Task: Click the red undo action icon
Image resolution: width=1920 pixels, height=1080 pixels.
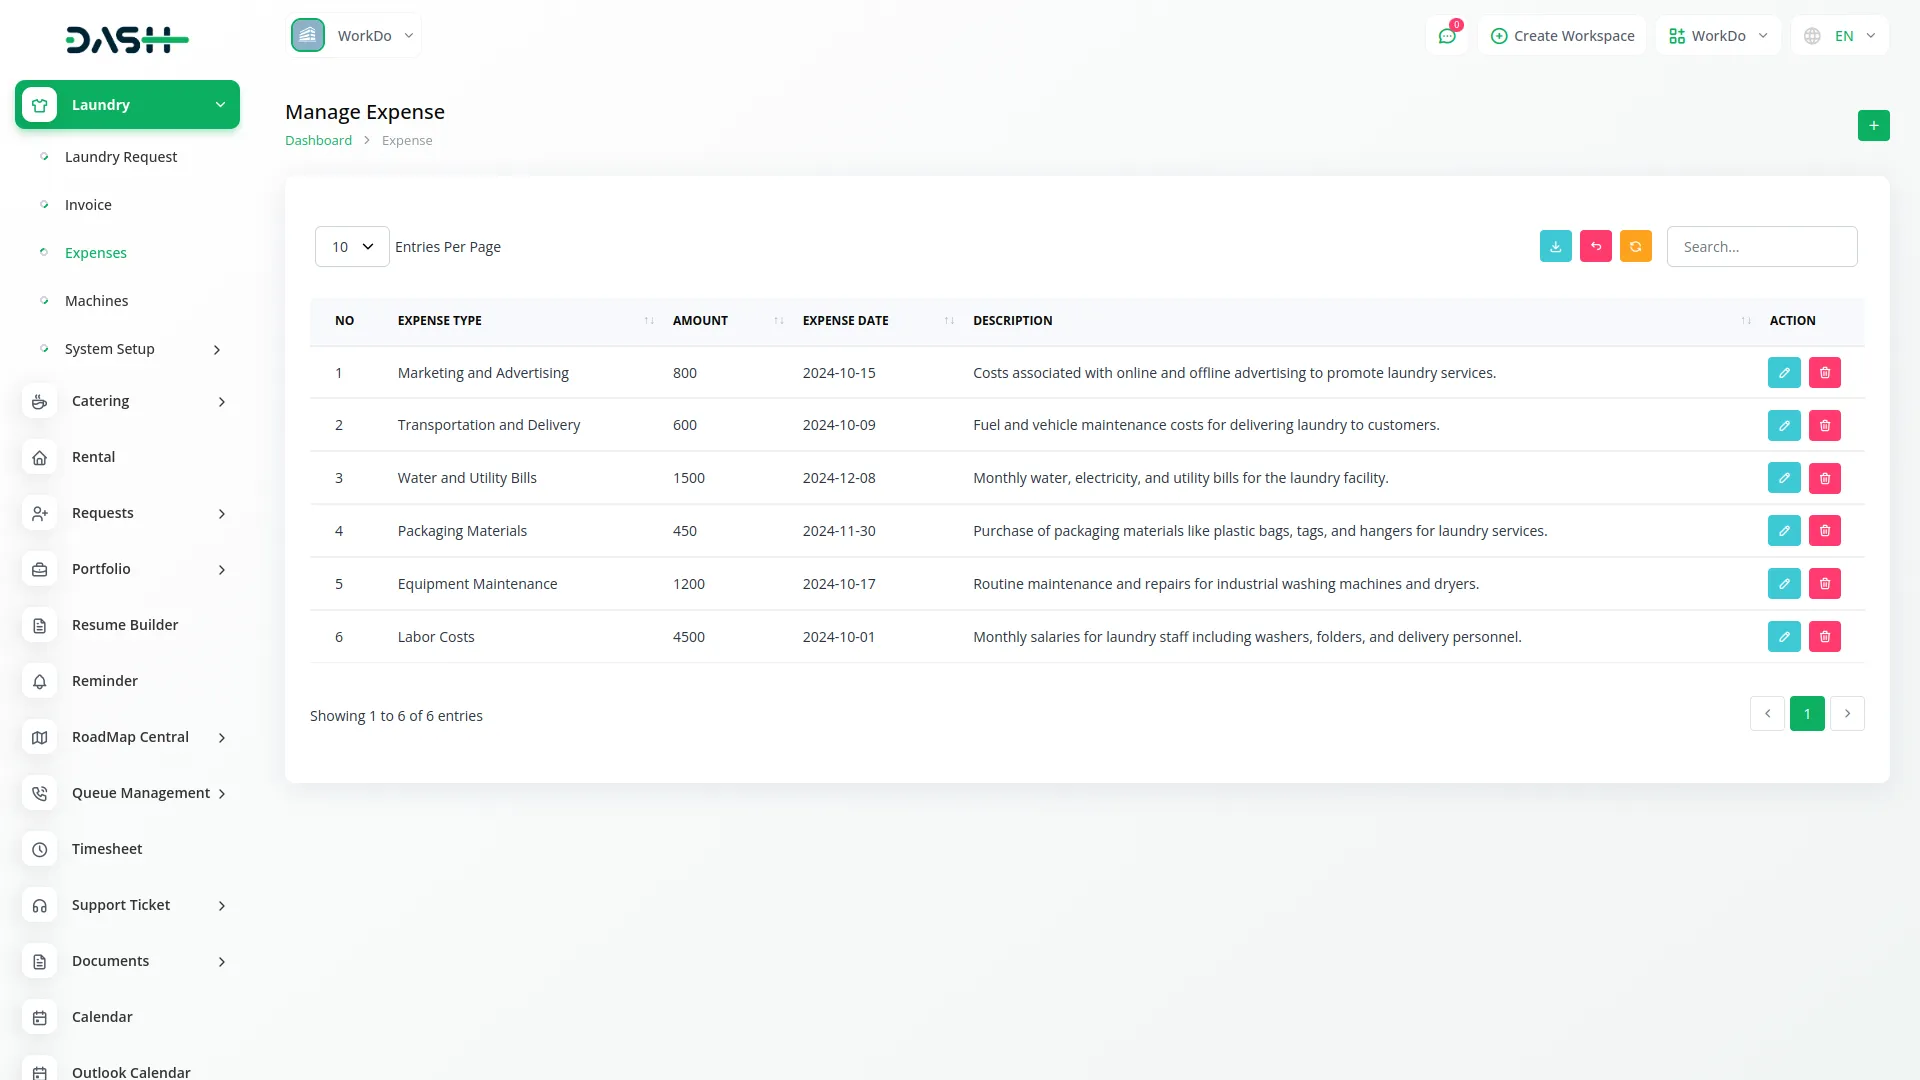Action: 1595,246
